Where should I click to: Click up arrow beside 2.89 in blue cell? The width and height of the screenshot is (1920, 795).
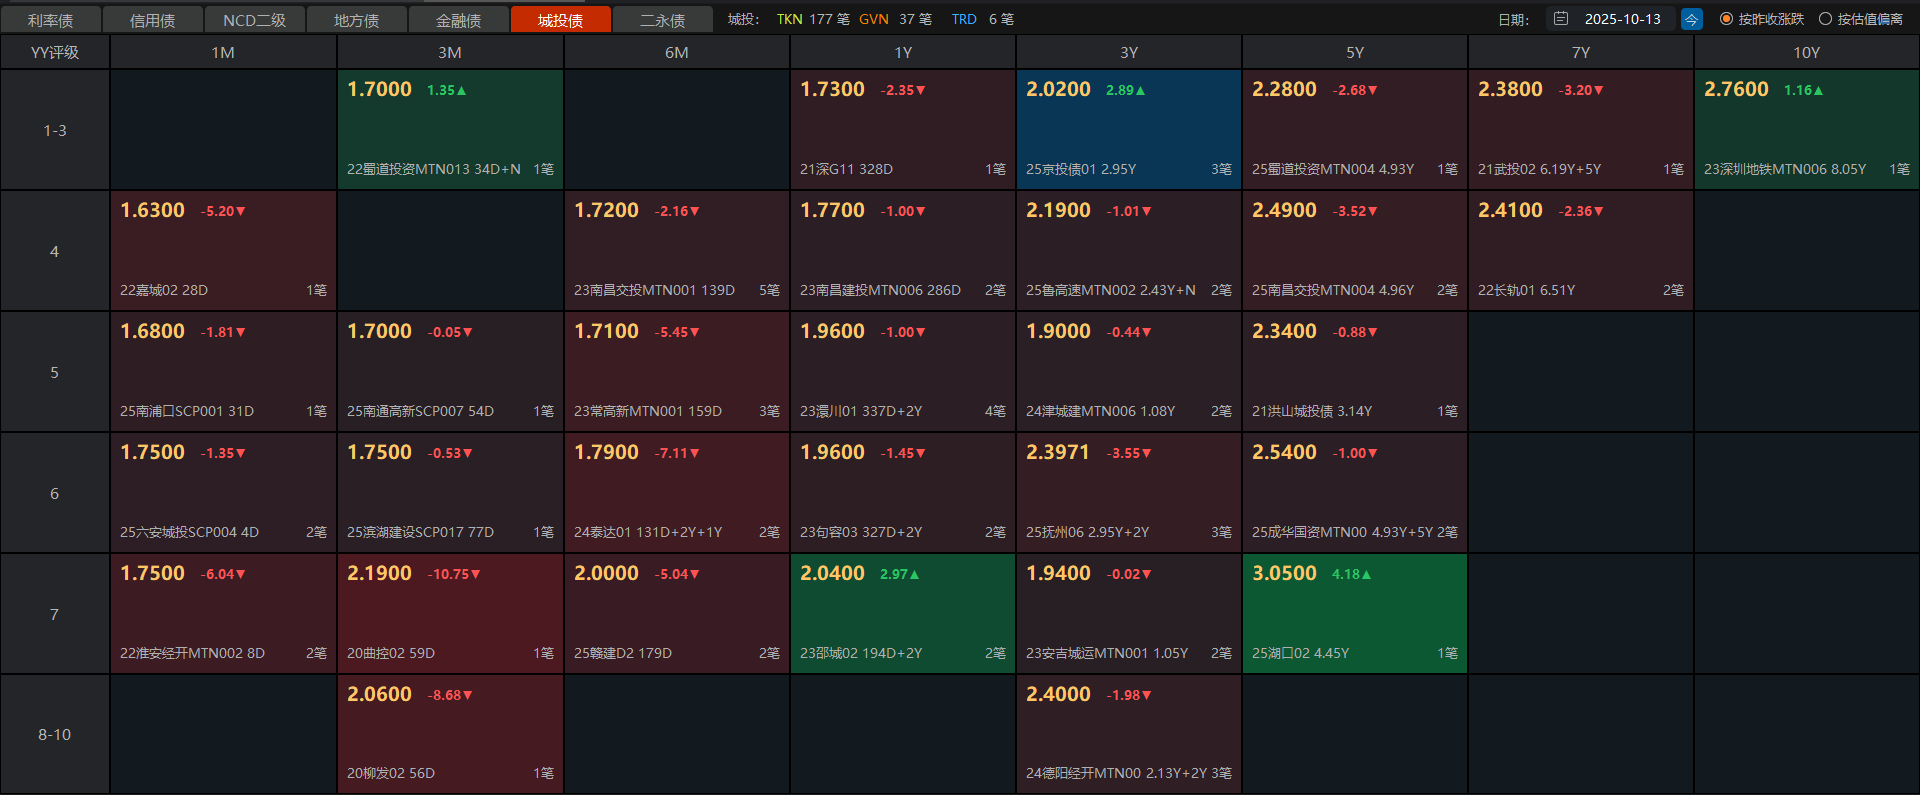tap(1140, 91)
